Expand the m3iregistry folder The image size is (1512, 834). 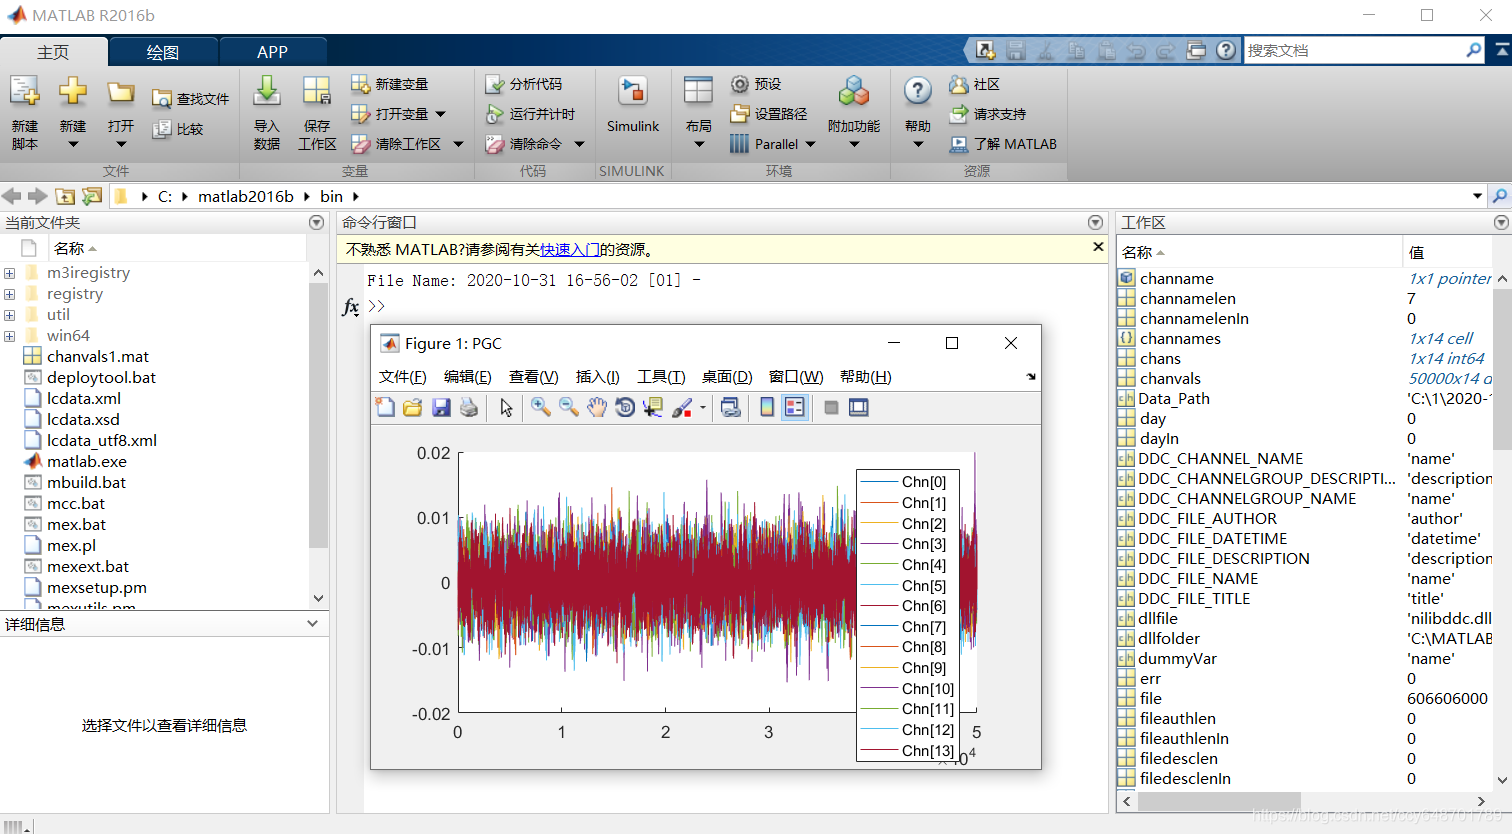click(x=9, y=273)
